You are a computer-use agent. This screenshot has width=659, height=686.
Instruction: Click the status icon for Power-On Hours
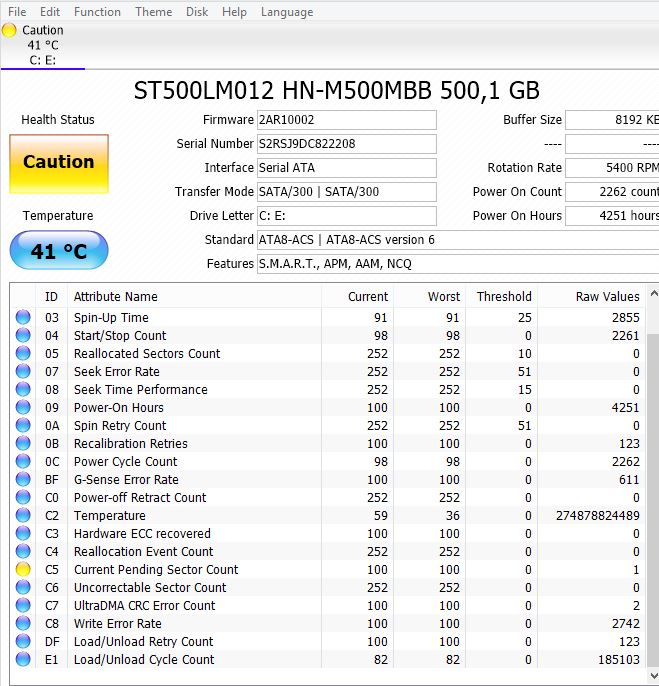point(23,407)
